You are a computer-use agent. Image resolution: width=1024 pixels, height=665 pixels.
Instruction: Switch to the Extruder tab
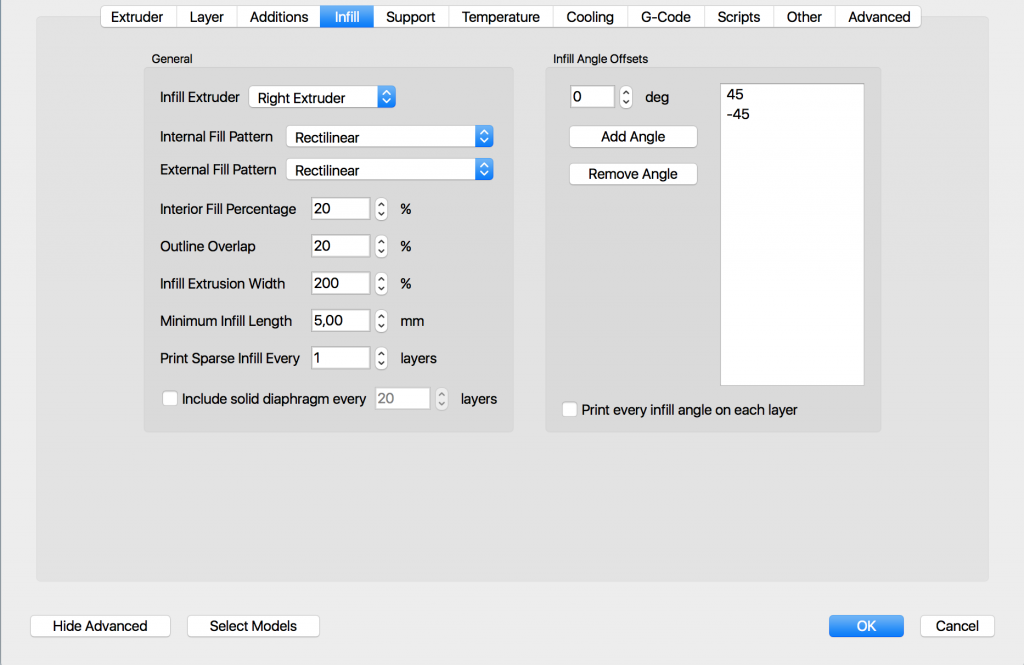point(137,17)
